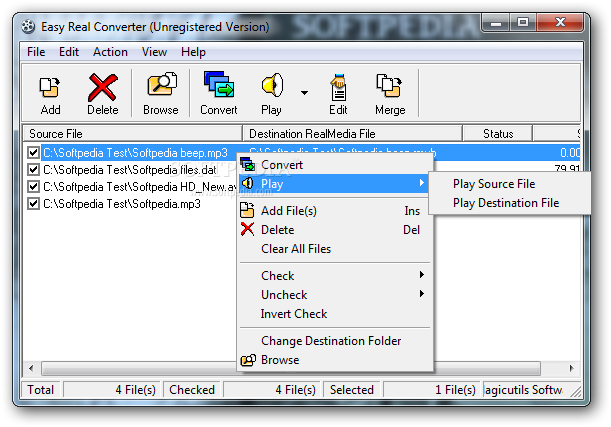611x427 pixels.
Task: Click the red X icon next to Delete menu entry
Action: pos(247,229)
